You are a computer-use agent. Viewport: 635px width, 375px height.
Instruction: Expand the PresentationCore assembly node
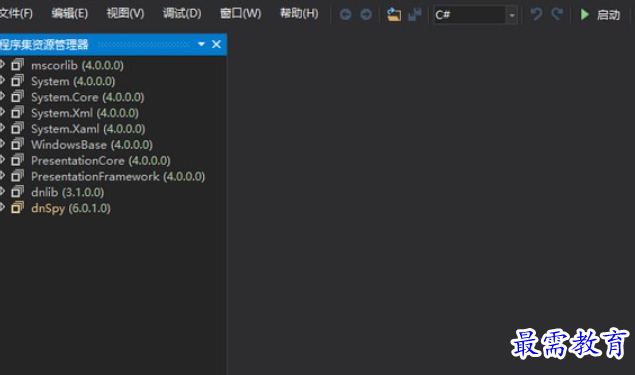2,160
